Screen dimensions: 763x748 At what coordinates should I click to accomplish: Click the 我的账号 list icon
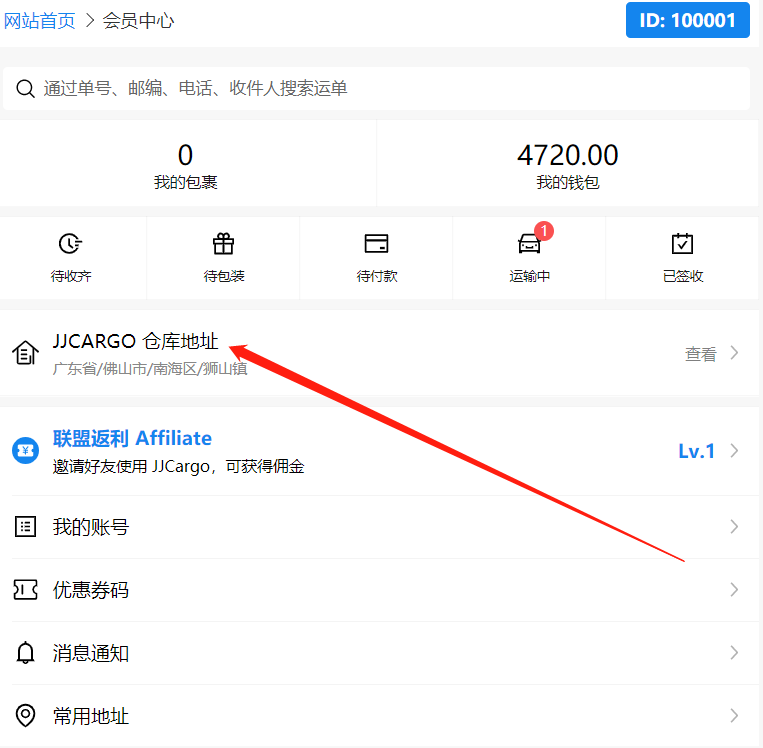25,527
